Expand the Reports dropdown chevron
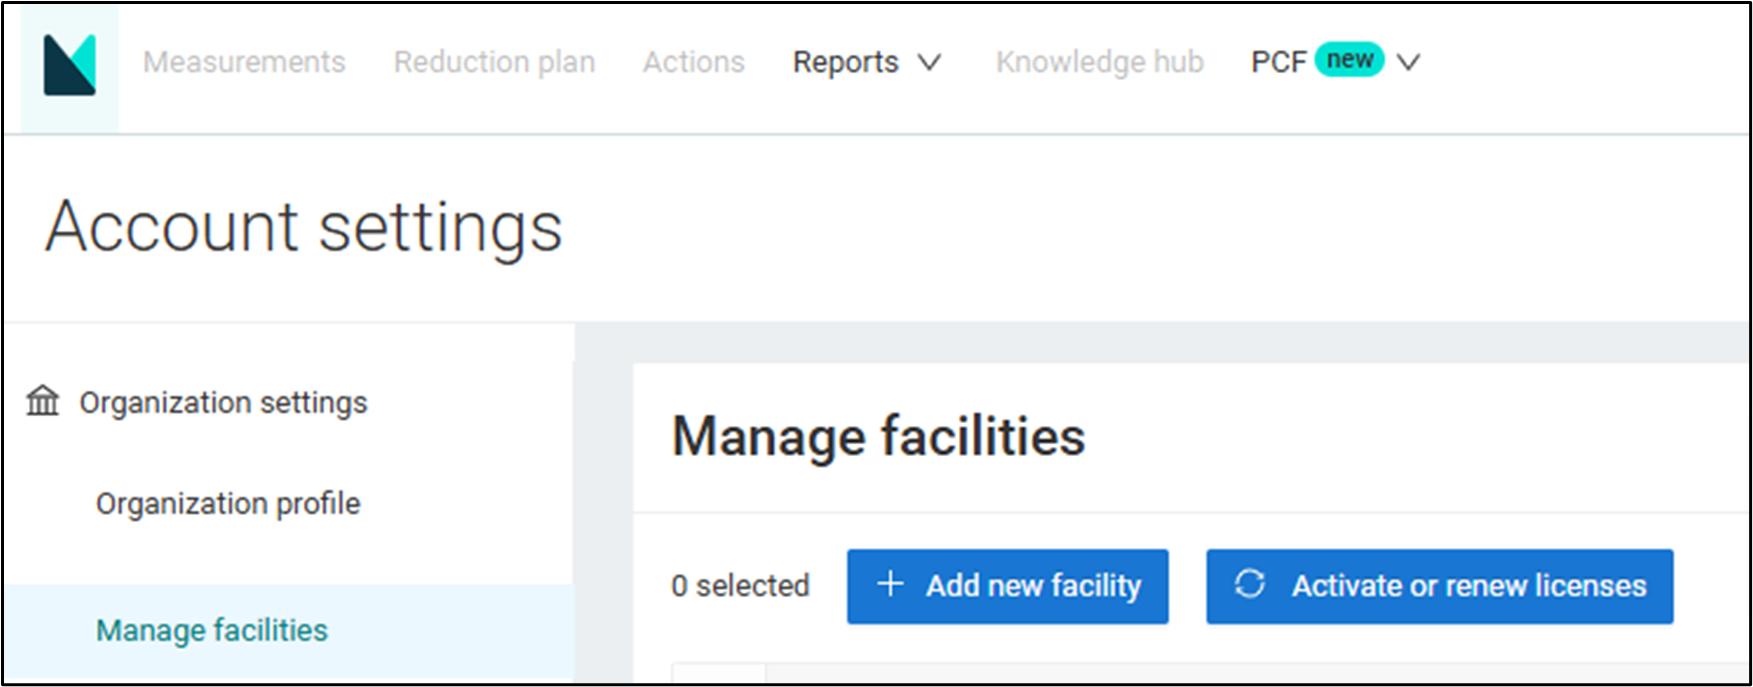1753x687 pixels. pyautogui.click(x=930, y=63)
